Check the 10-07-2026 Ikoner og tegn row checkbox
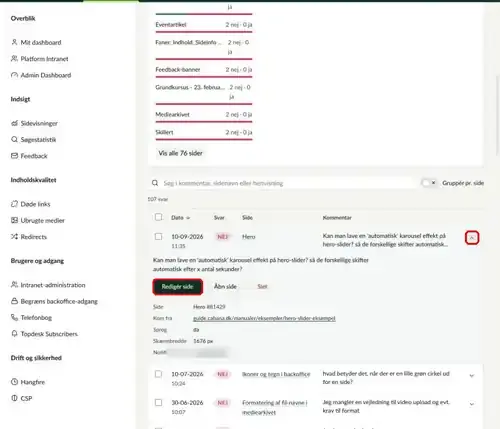 158,374
